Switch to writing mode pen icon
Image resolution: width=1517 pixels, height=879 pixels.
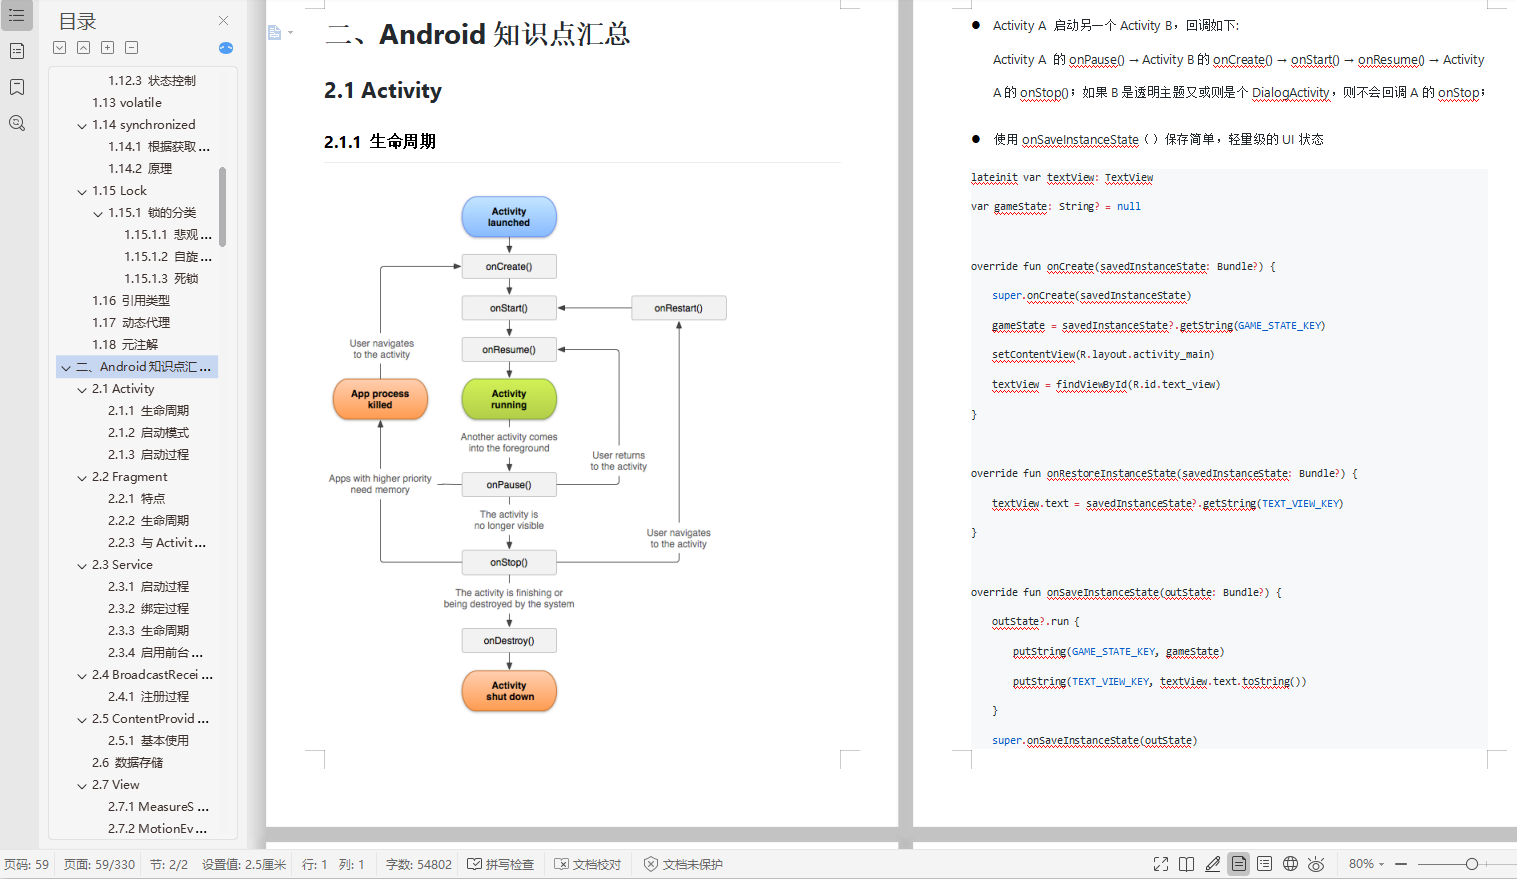coord(1213,864)
